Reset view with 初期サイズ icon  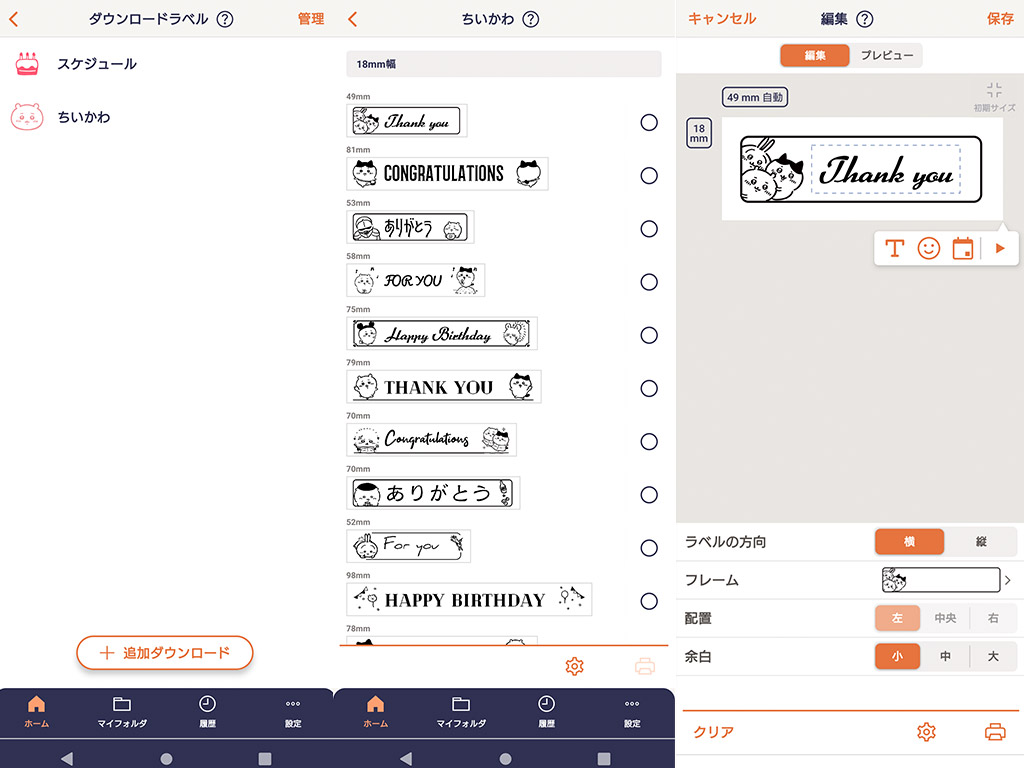click(994, 97)
